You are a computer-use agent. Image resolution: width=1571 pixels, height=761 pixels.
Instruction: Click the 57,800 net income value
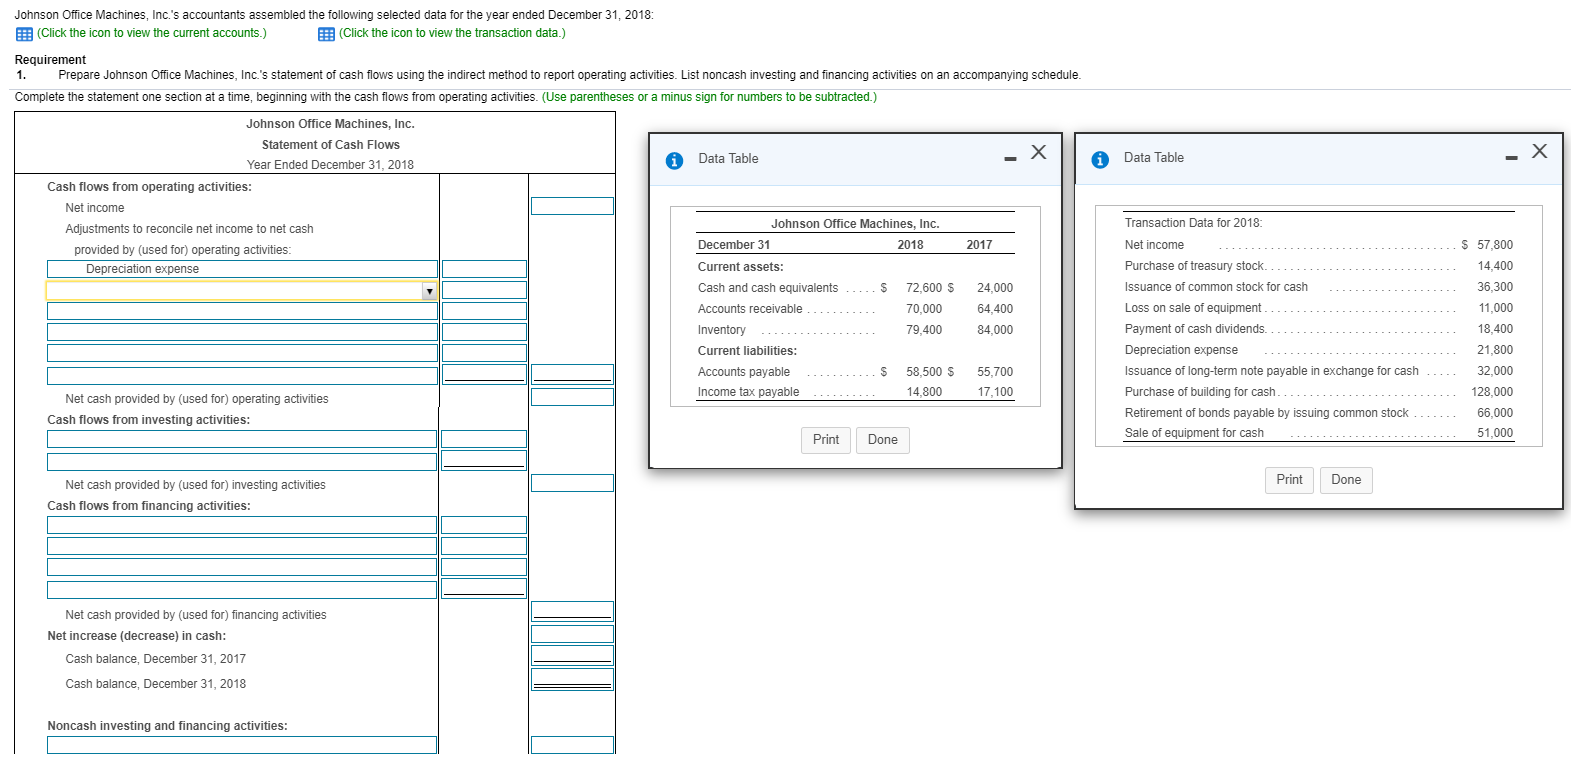tap(1494, 245)
